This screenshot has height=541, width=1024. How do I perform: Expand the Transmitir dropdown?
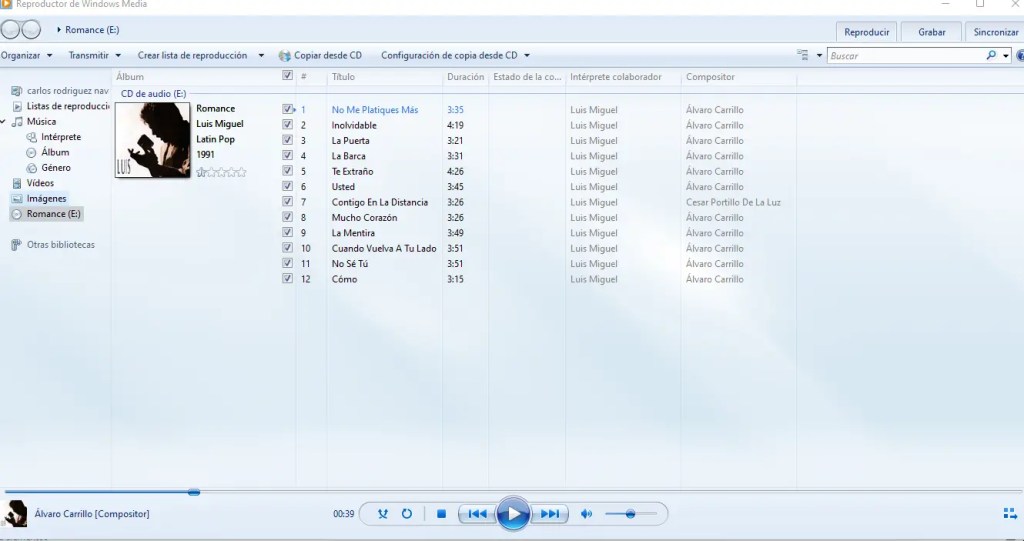95,56
